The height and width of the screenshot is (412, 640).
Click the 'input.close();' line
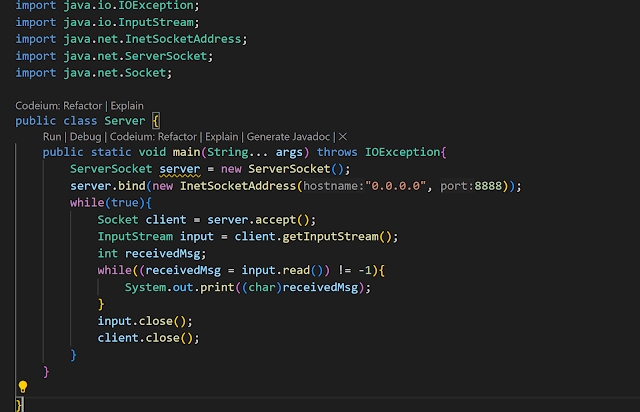click(x=145, y=321)
